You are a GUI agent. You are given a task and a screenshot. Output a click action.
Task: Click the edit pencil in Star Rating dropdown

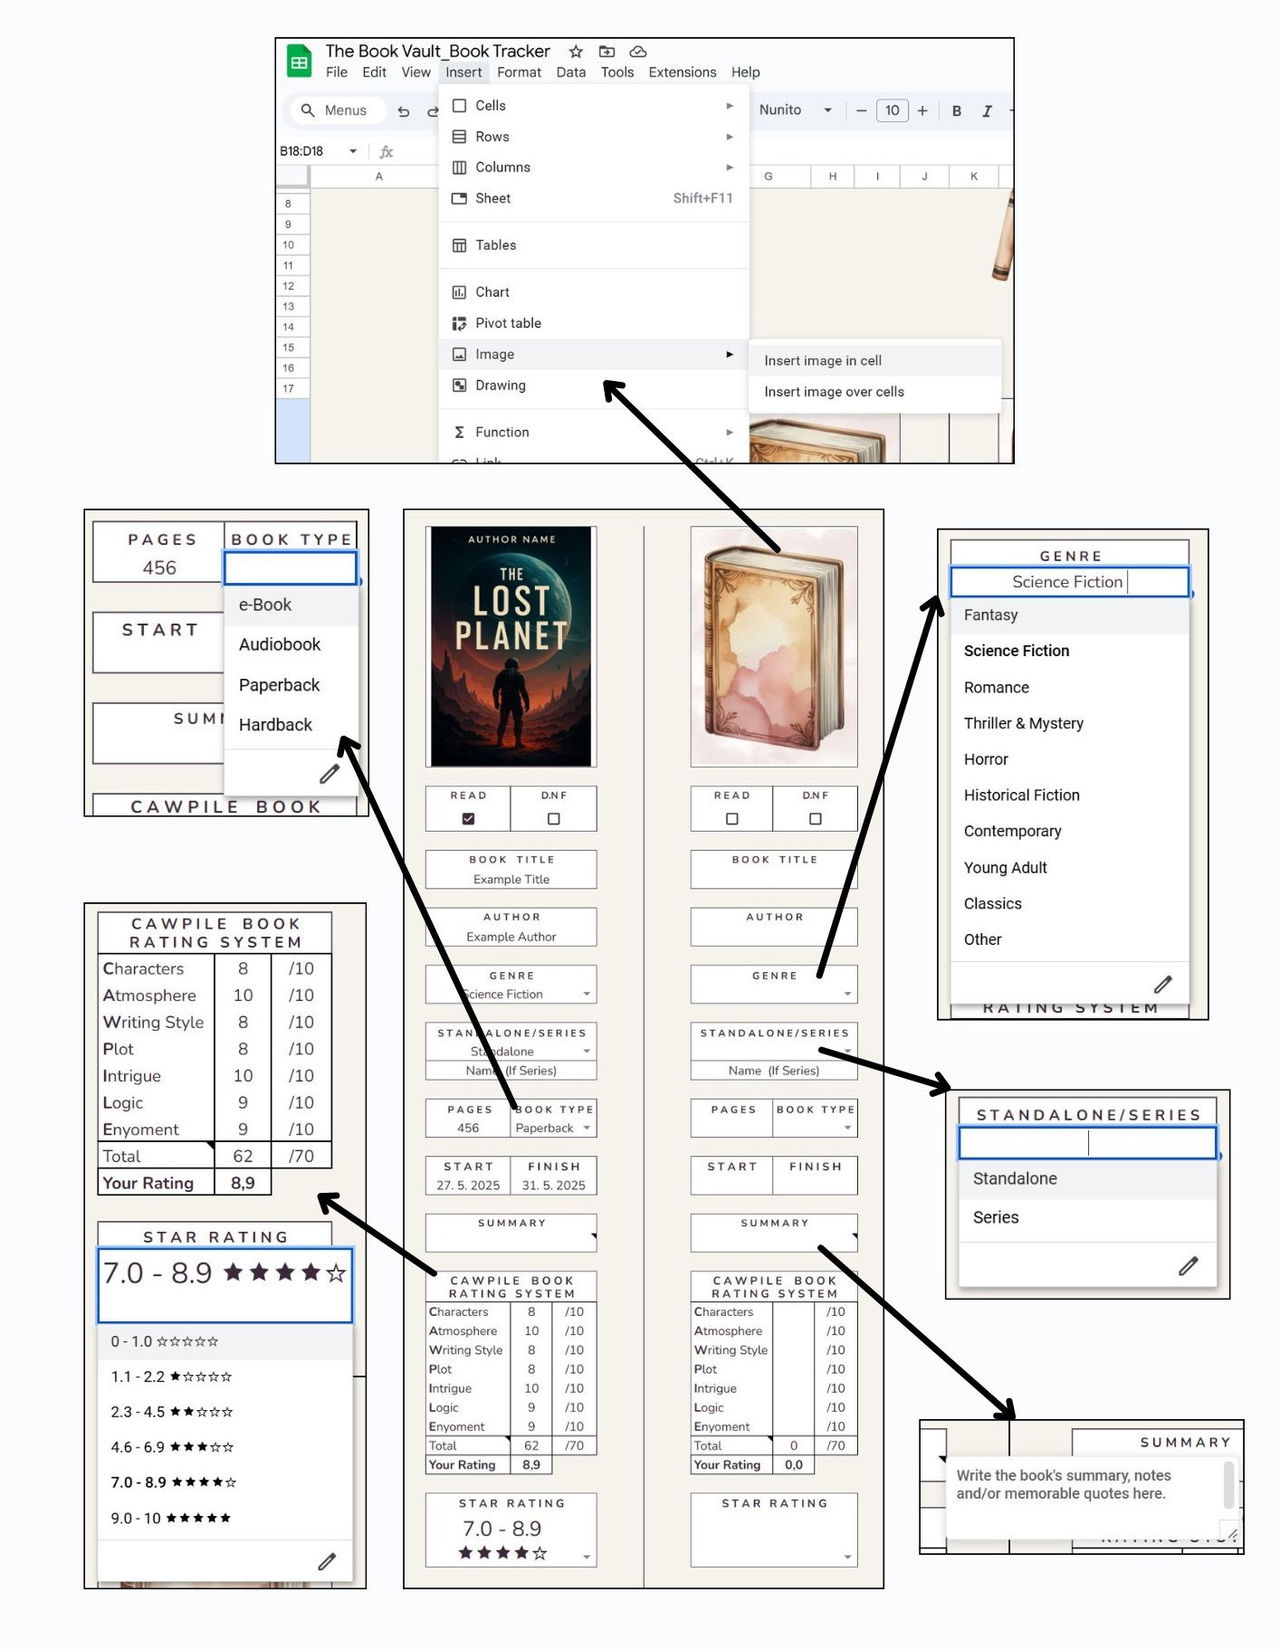tap(326, 1561)
